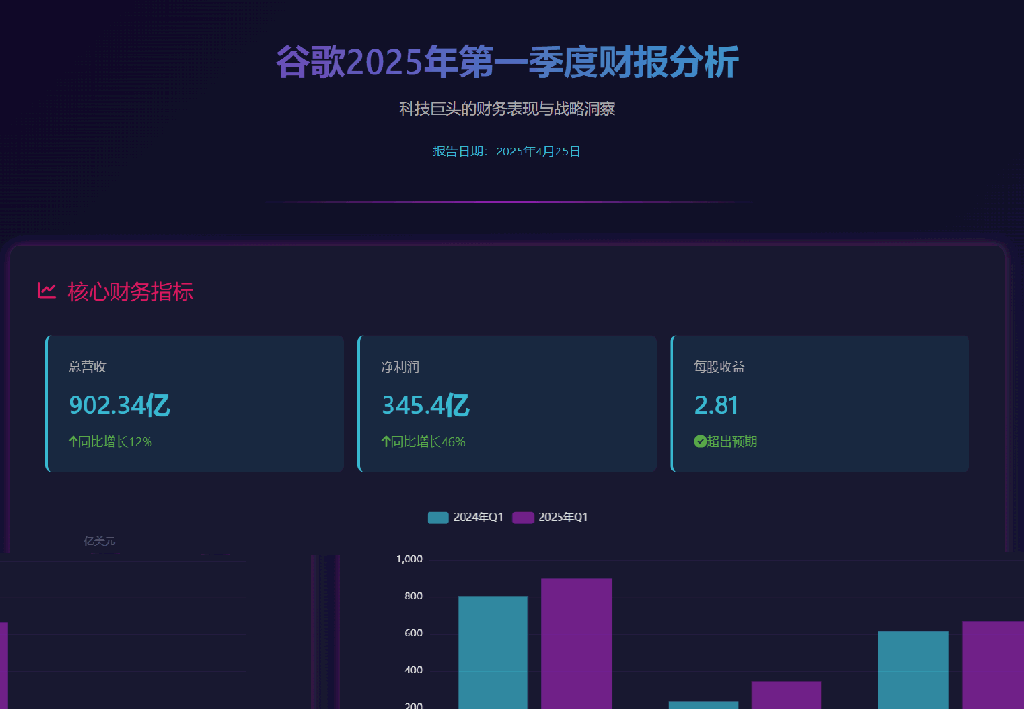Click the 2025年Q1 legend label
The image size is (1024, 709).
pyautogui.click(x=563, y=517)
